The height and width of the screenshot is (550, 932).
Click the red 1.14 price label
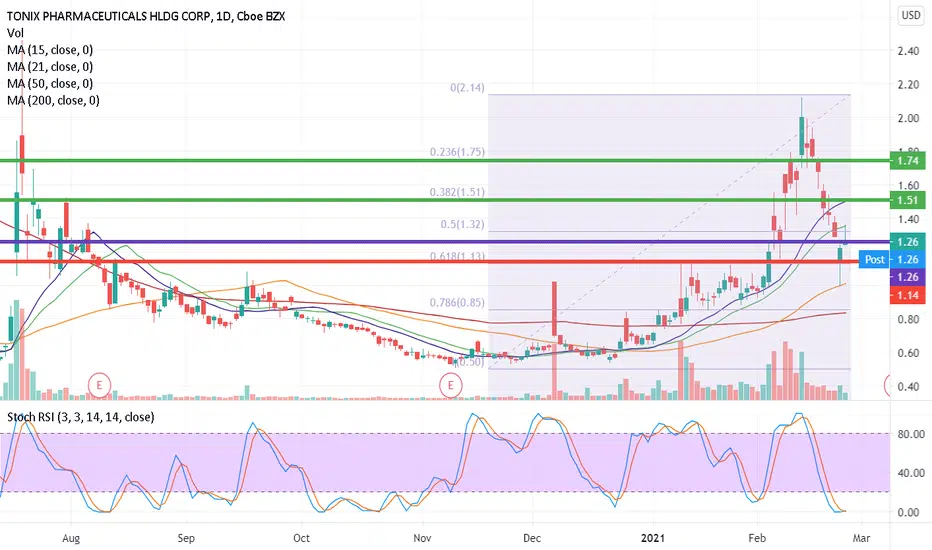coord(907,295)
